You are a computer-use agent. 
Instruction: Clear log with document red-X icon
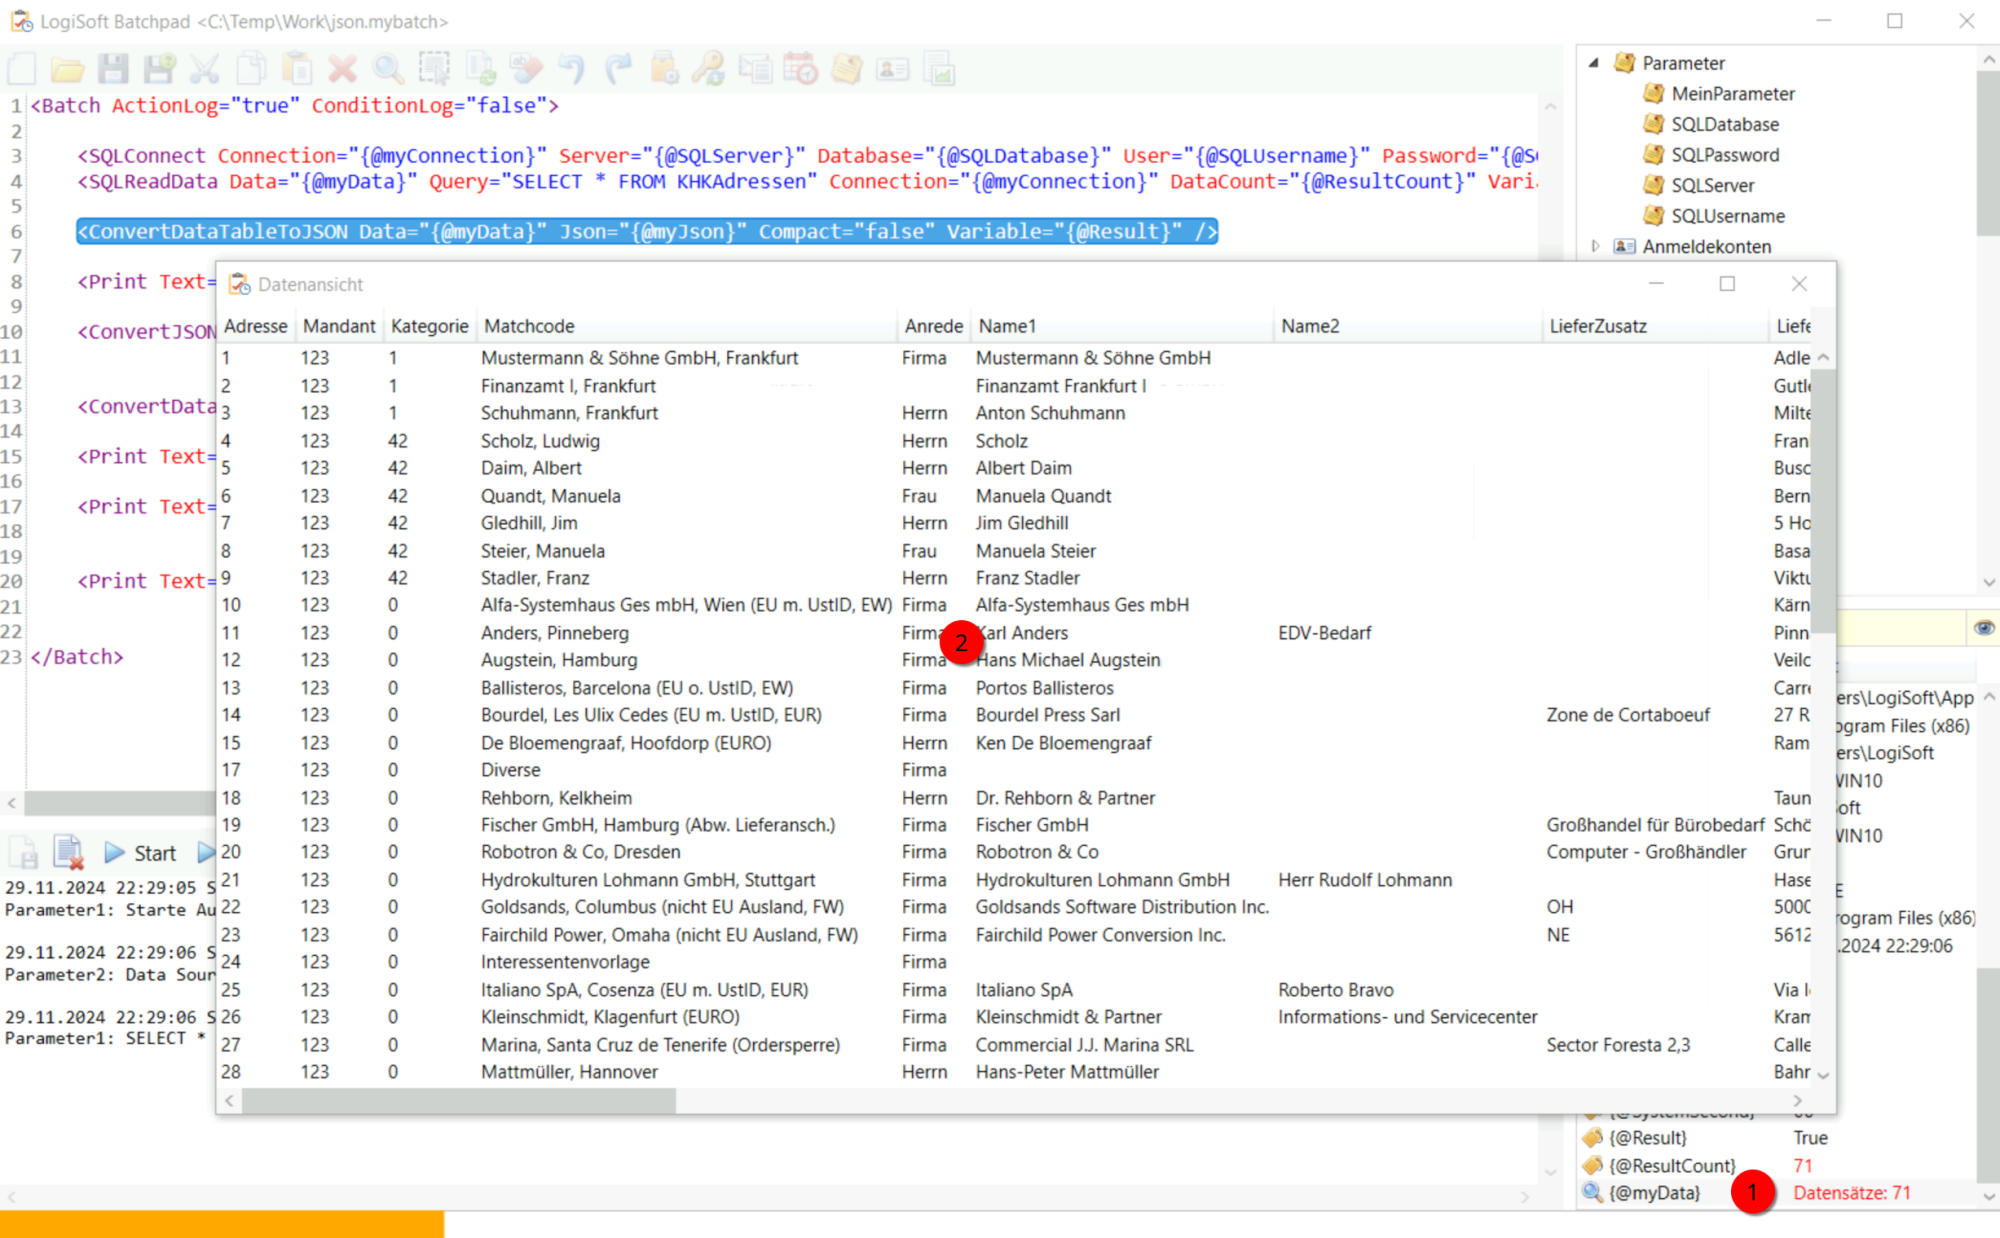68,852
